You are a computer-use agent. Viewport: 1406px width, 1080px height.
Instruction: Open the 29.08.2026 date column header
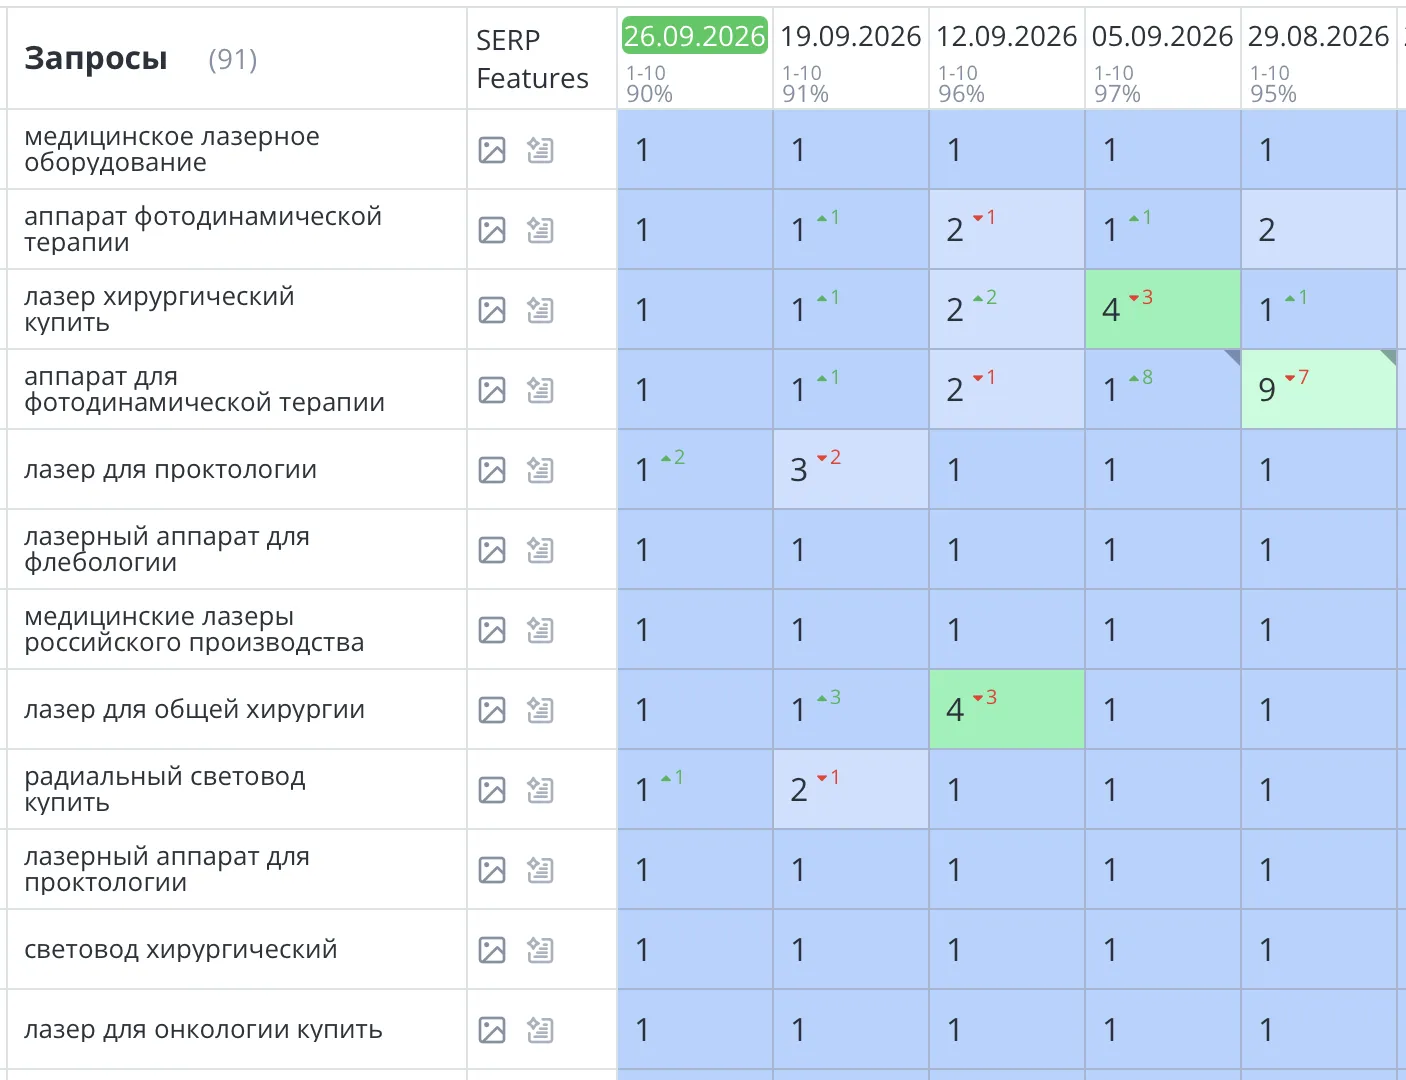pyautogui.click(x=1318, y=36)
